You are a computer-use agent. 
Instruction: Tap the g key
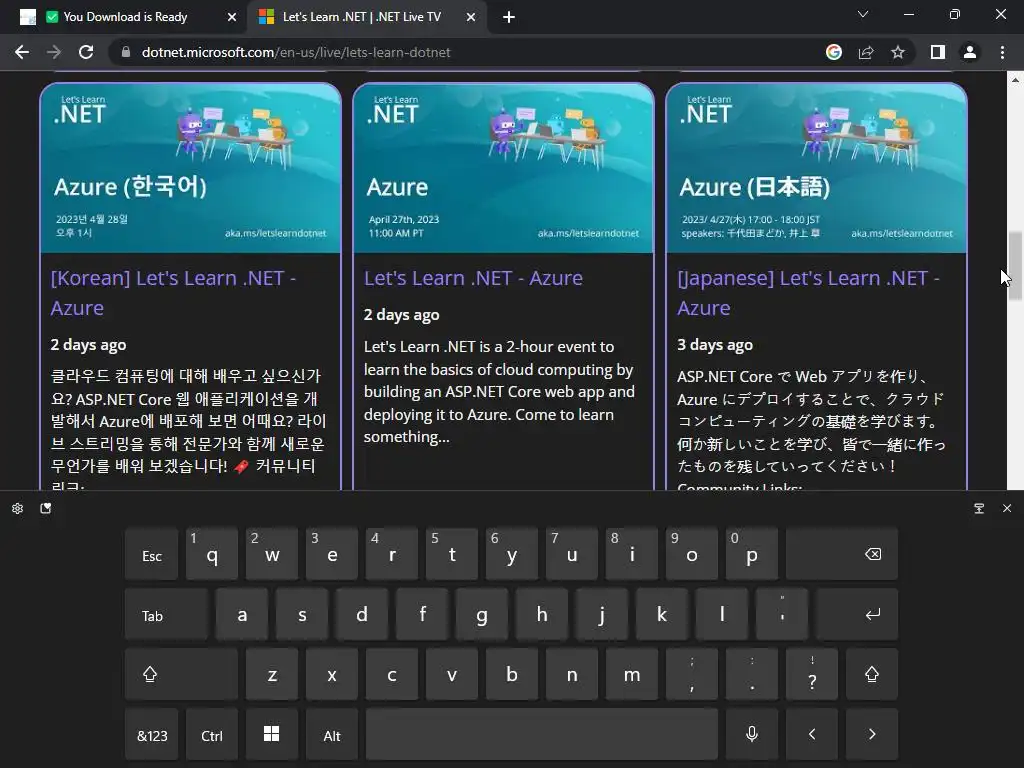point(482,615)
